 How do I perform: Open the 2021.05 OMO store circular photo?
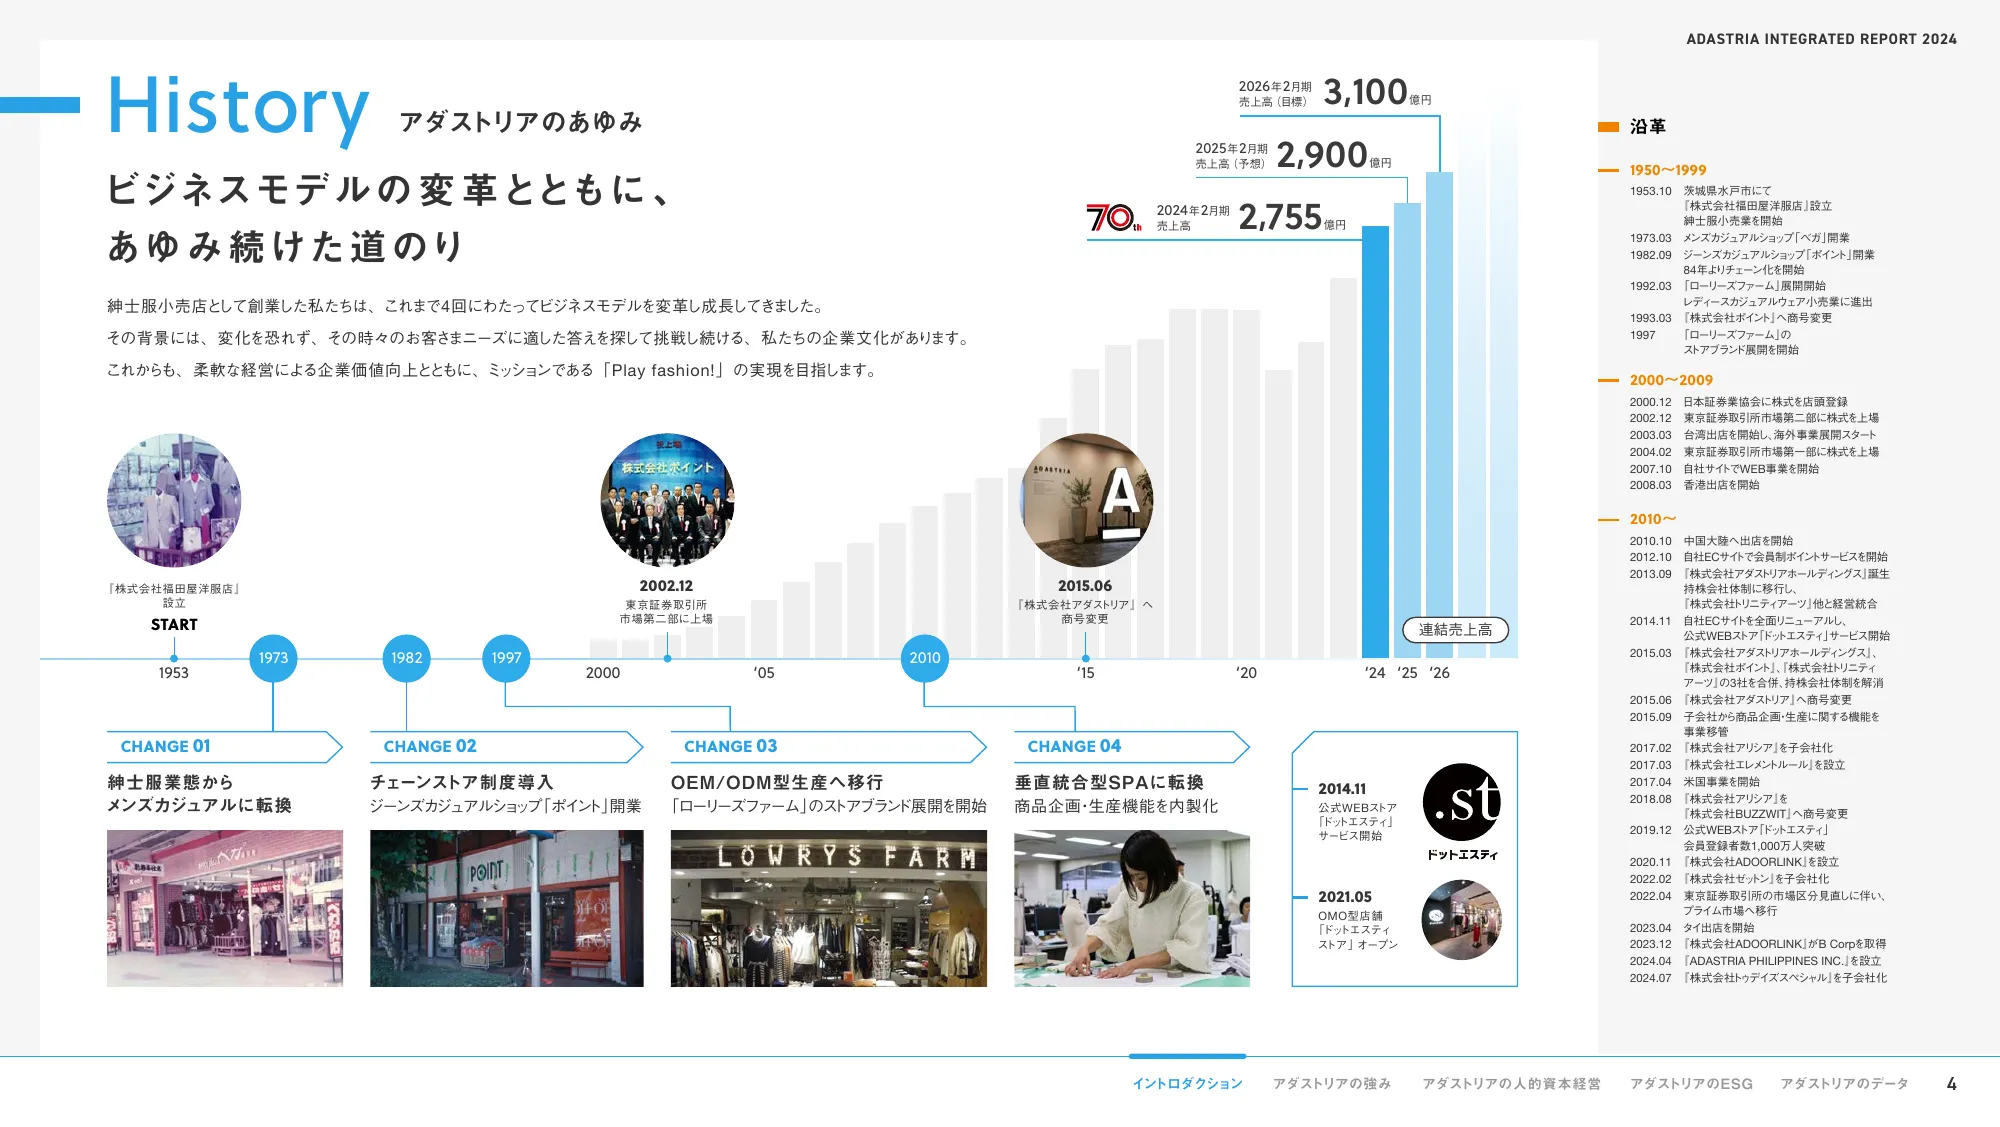point(1462,920)
